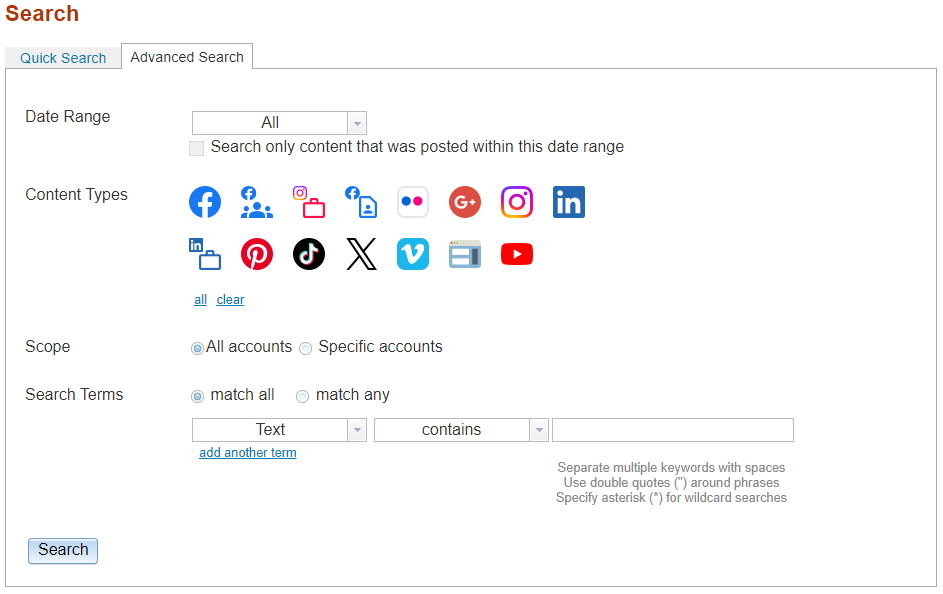
Task: Select the Pinterest content type icon
Action: 257,254
